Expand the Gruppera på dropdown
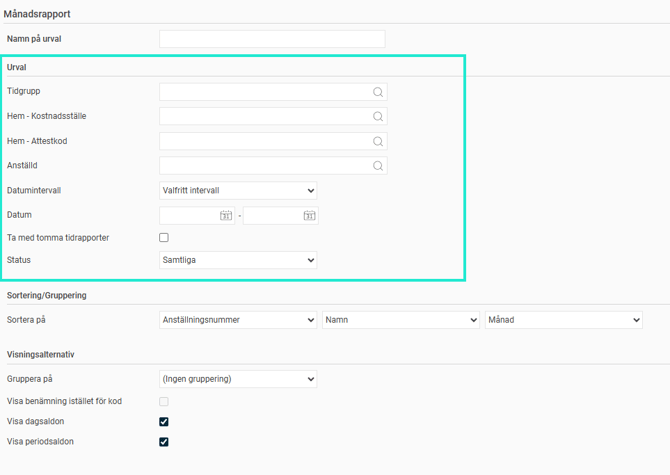Viewport: 670px width, 475px height. point(238,379)
